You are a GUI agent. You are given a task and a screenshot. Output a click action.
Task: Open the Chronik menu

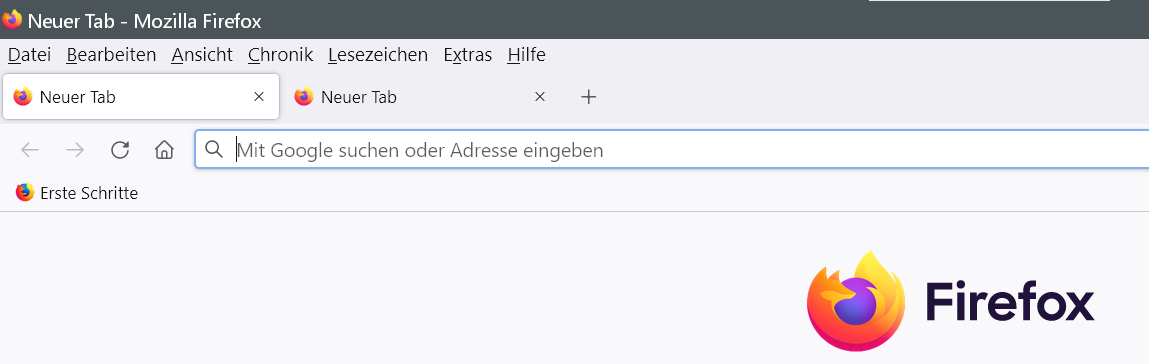click(281, 55)
